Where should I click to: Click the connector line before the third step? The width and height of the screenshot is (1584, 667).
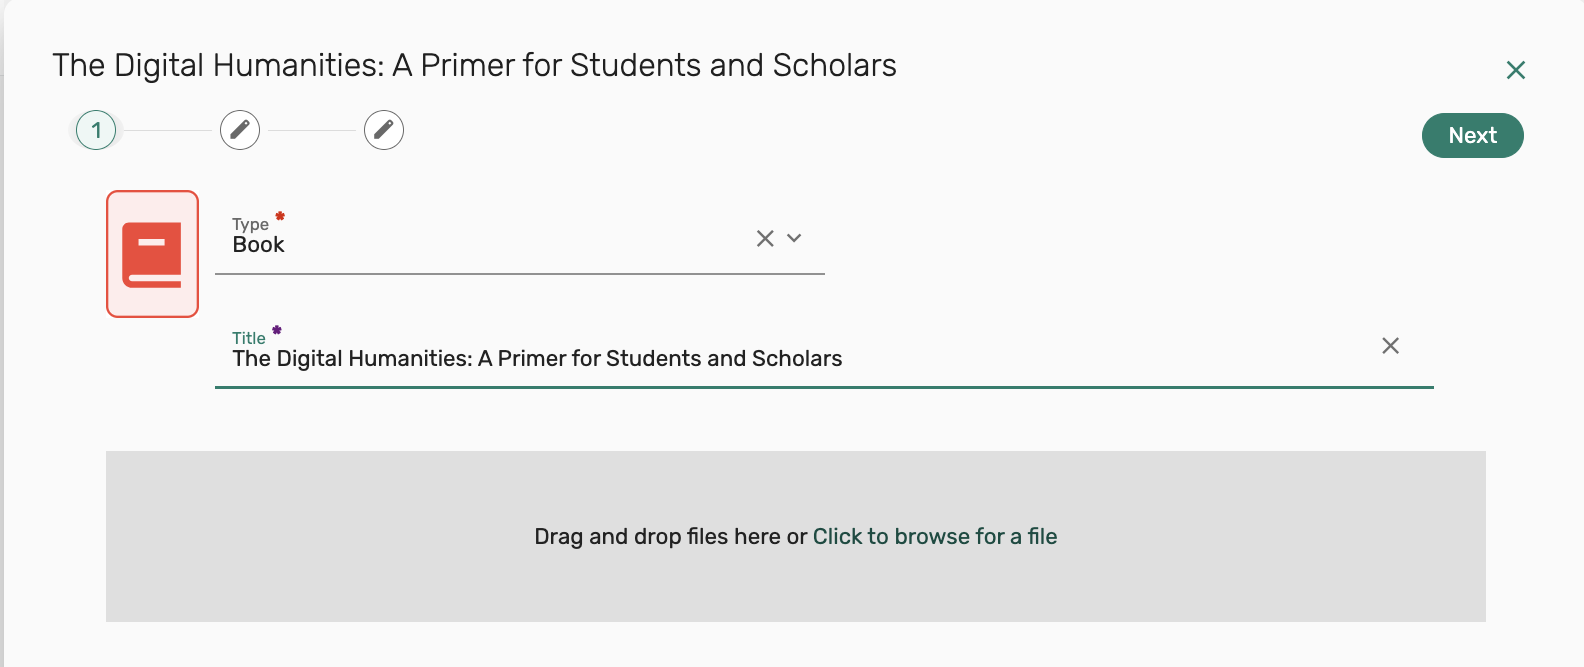[x=312, y=130]
